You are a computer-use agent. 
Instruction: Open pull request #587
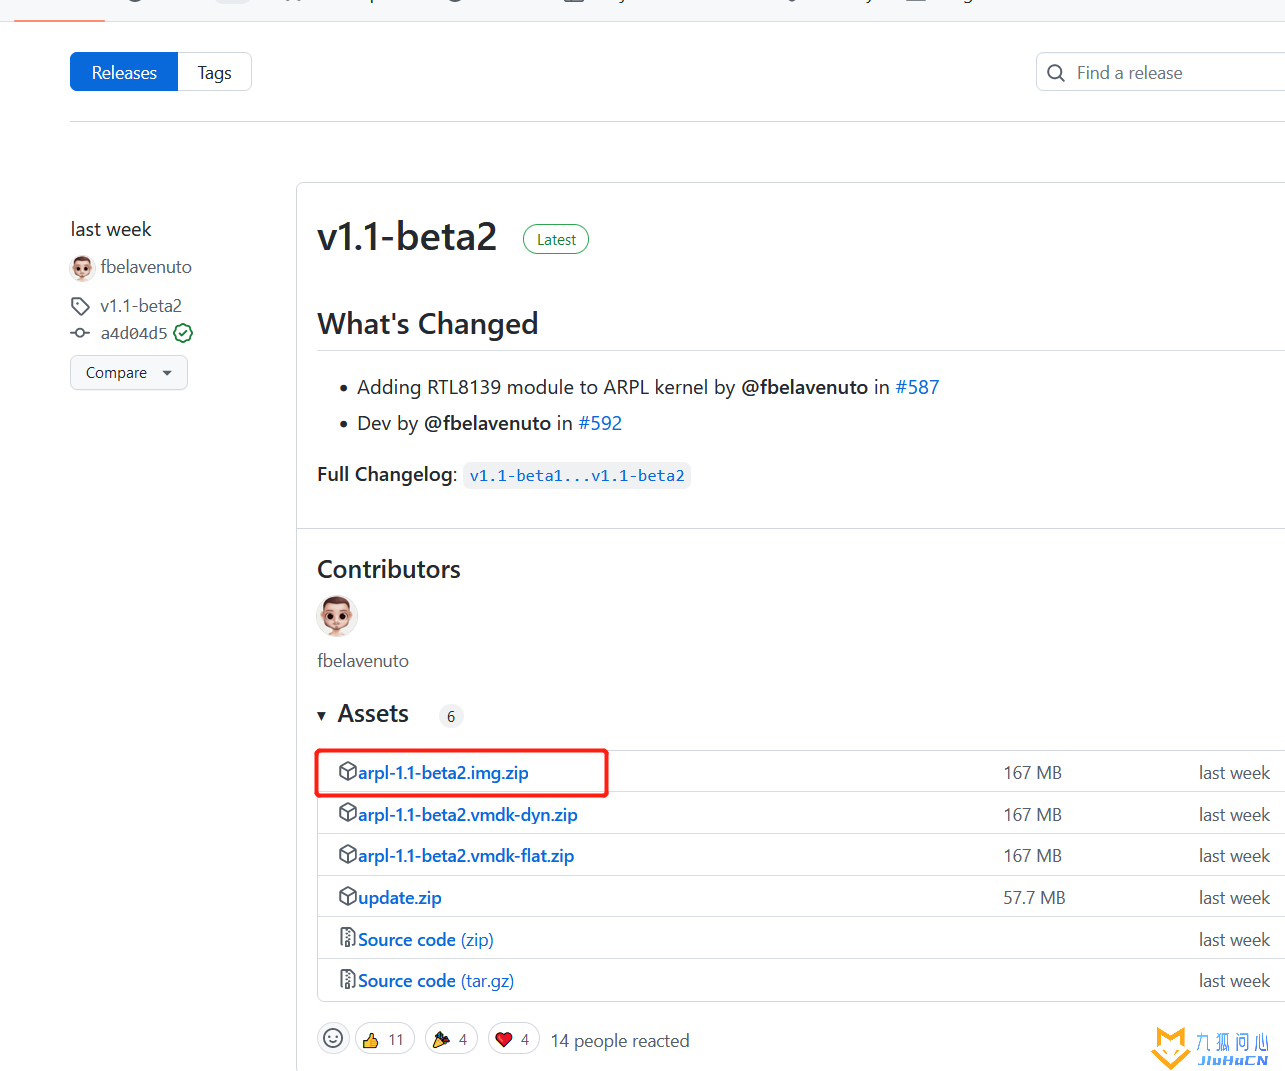917,387
